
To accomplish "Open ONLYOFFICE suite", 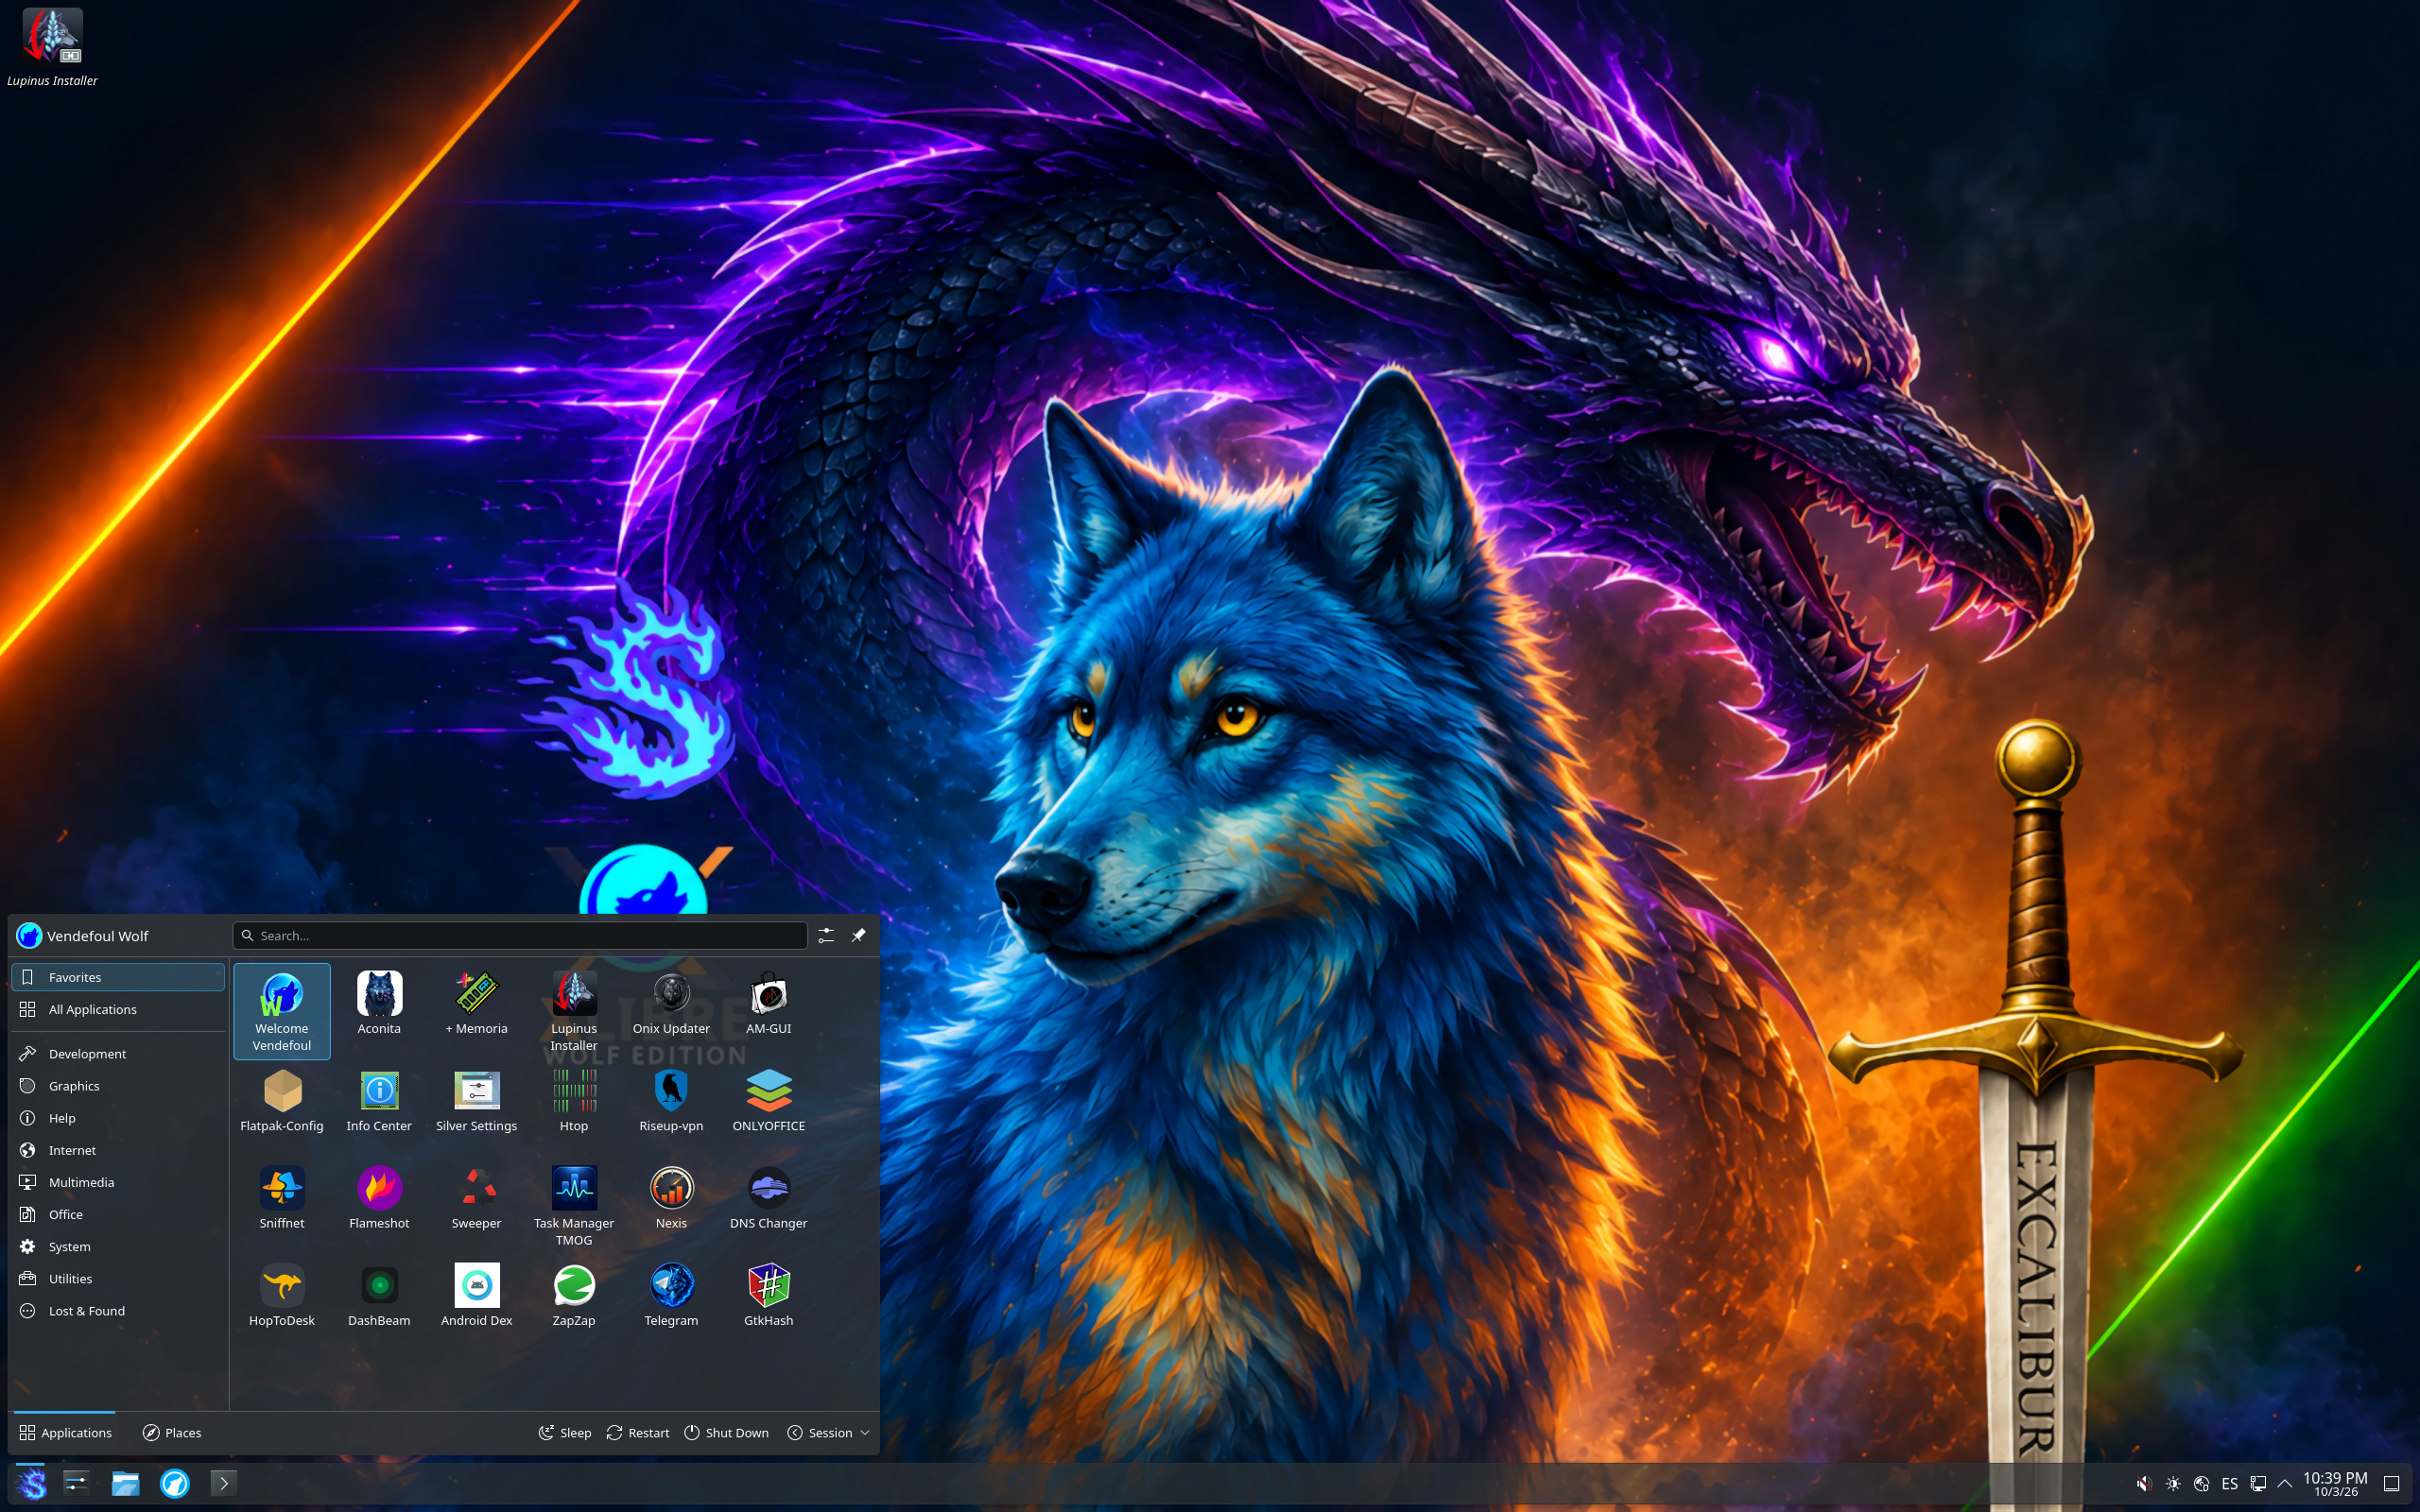I will (768, 1100).
